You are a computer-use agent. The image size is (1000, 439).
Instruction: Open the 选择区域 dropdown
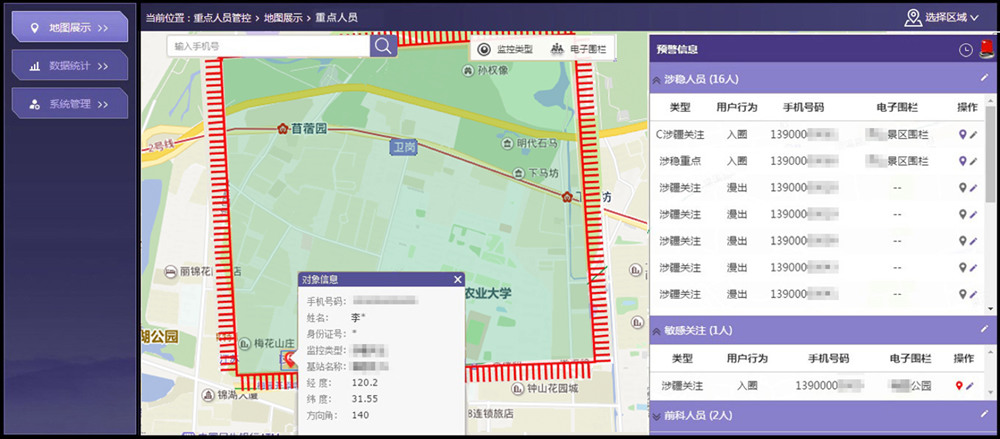pos(941,17)
